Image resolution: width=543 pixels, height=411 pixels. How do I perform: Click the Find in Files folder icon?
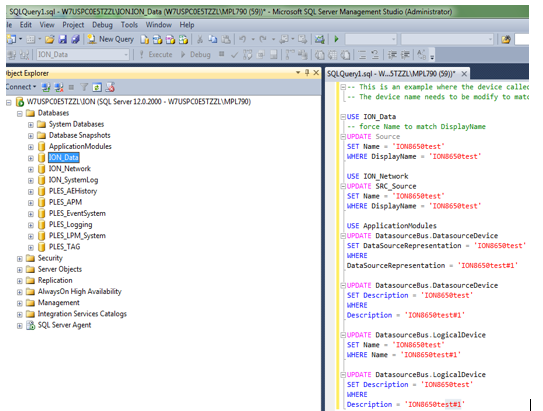pos(506,39)
